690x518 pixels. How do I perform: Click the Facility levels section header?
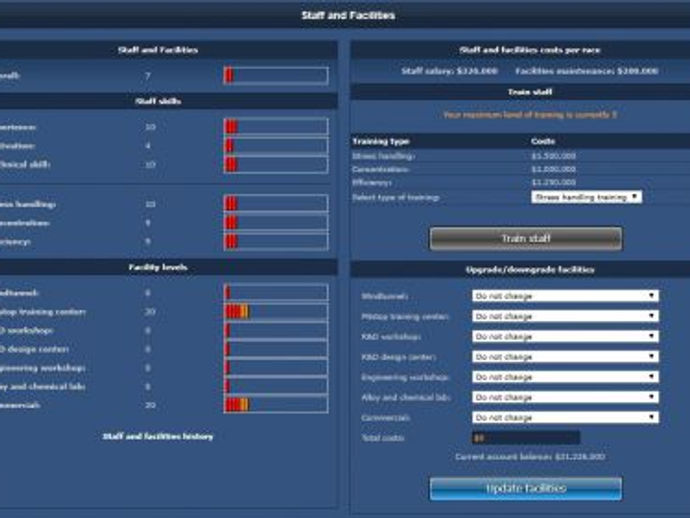click(x=158, y=267)
